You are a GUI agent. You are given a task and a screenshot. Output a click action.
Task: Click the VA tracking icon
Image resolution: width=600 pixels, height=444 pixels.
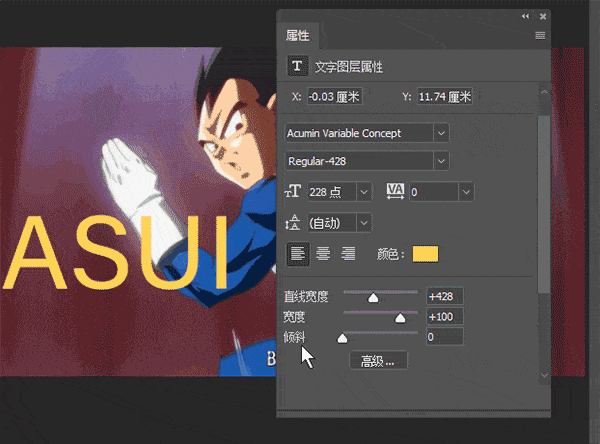tap(395, 191)
